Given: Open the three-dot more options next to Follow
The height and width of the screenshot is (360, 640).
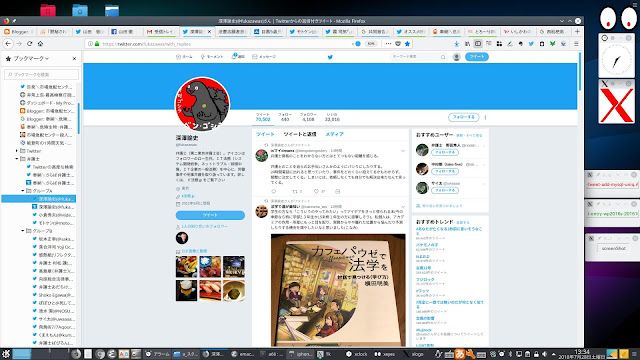Looking at the screenshot, I should pyautogui.click(x=485, y=117).
